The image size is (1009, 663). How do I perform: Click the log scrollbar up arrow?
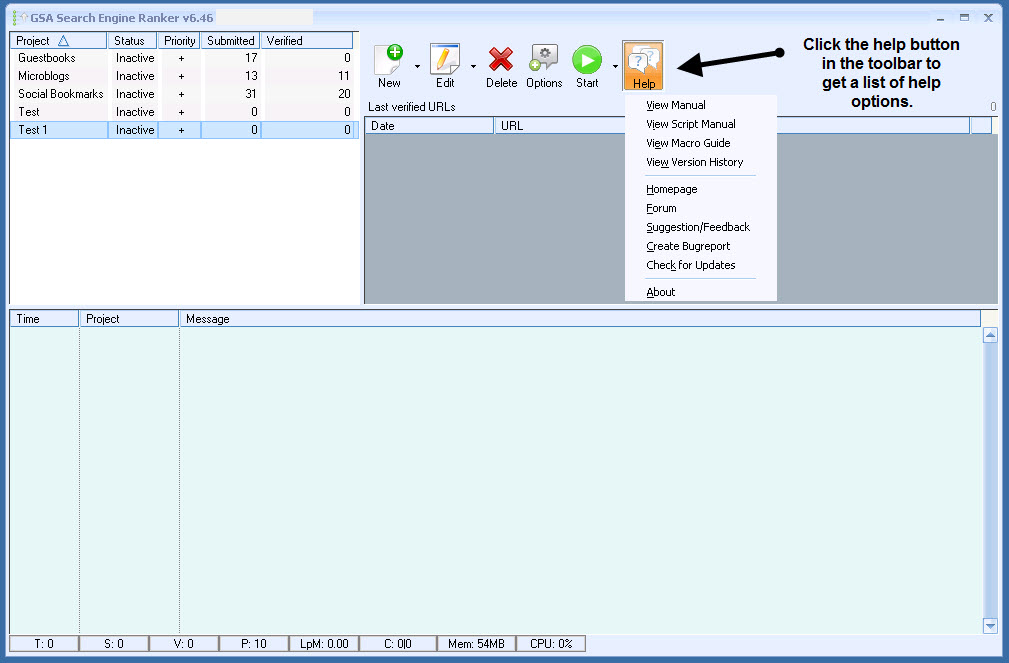(990, 336)
